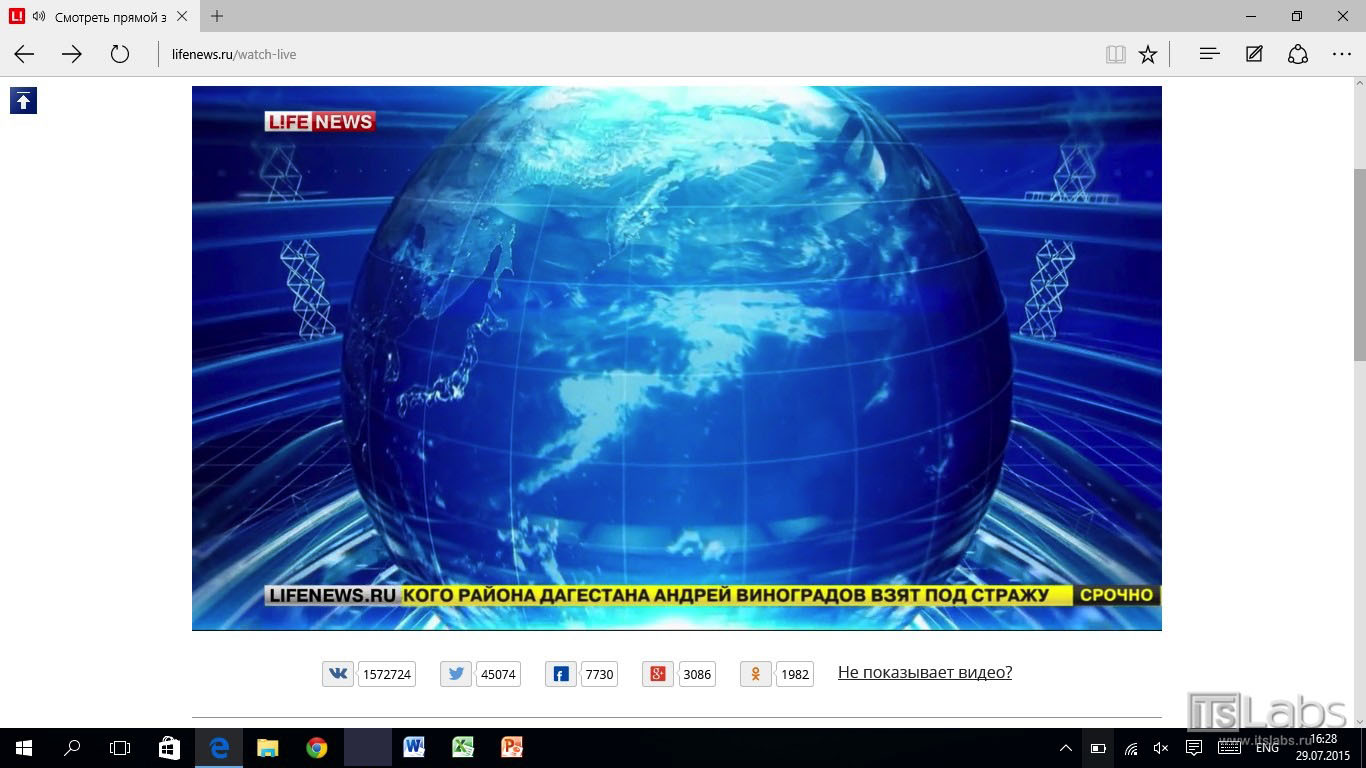Open Action Center notifications icon
1366x768 pixels.
pyautogui.click(x=1193, y=748)
